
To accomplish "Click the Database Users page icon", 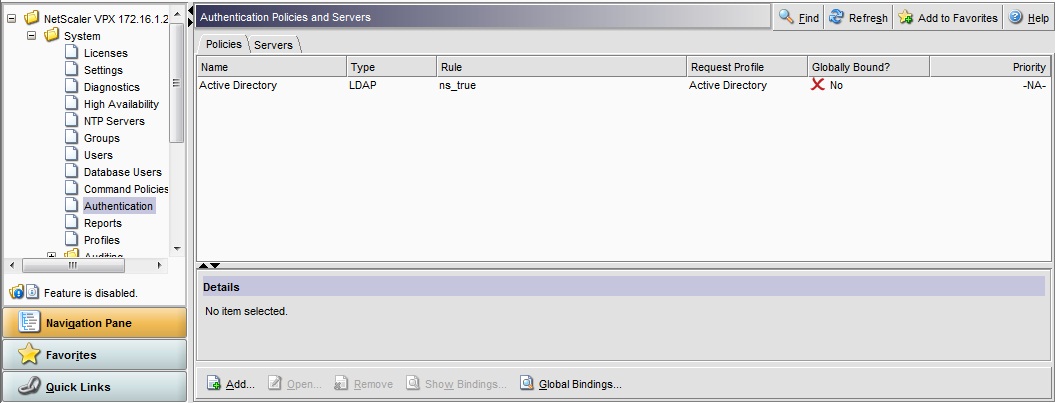I will click(x=71, y=171).
